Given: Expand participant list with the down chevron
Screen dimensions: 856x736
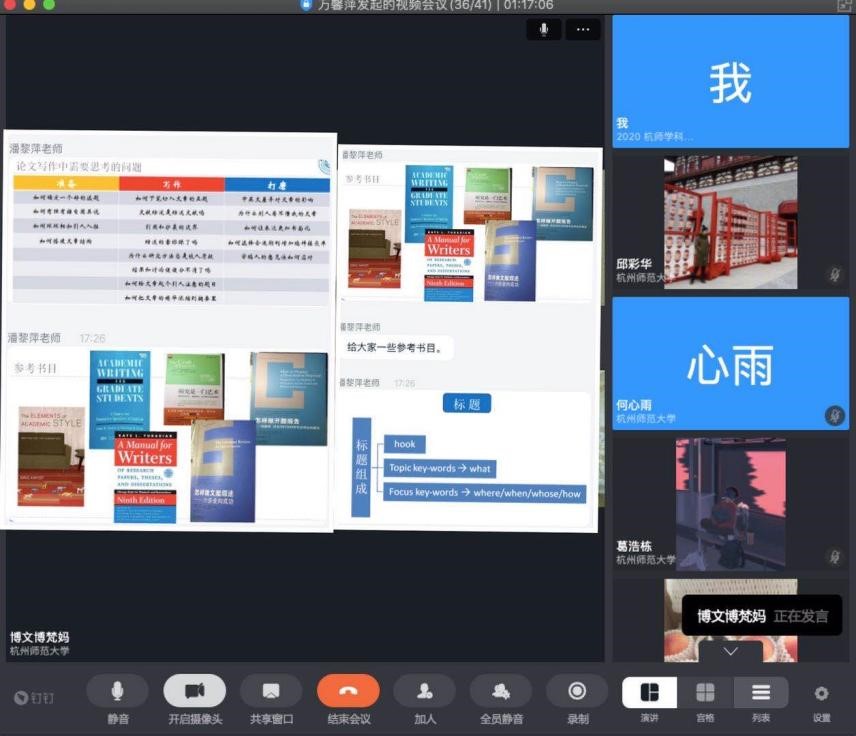Looking at the screenshot, I should [730, 651].
